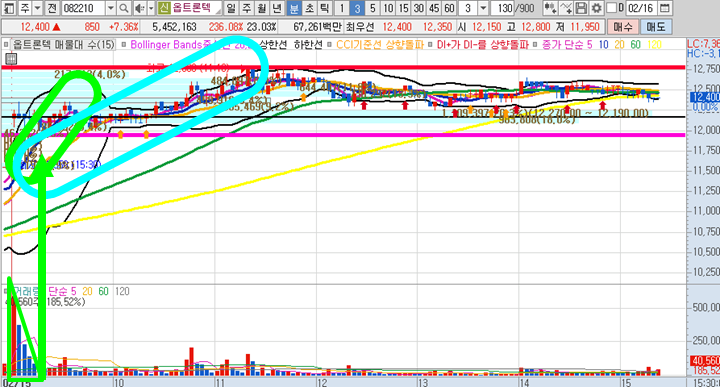Select the 틱 tick period tab
Image resolution: width=720 pixels, height=387 pixels.
tap(325, 8)
